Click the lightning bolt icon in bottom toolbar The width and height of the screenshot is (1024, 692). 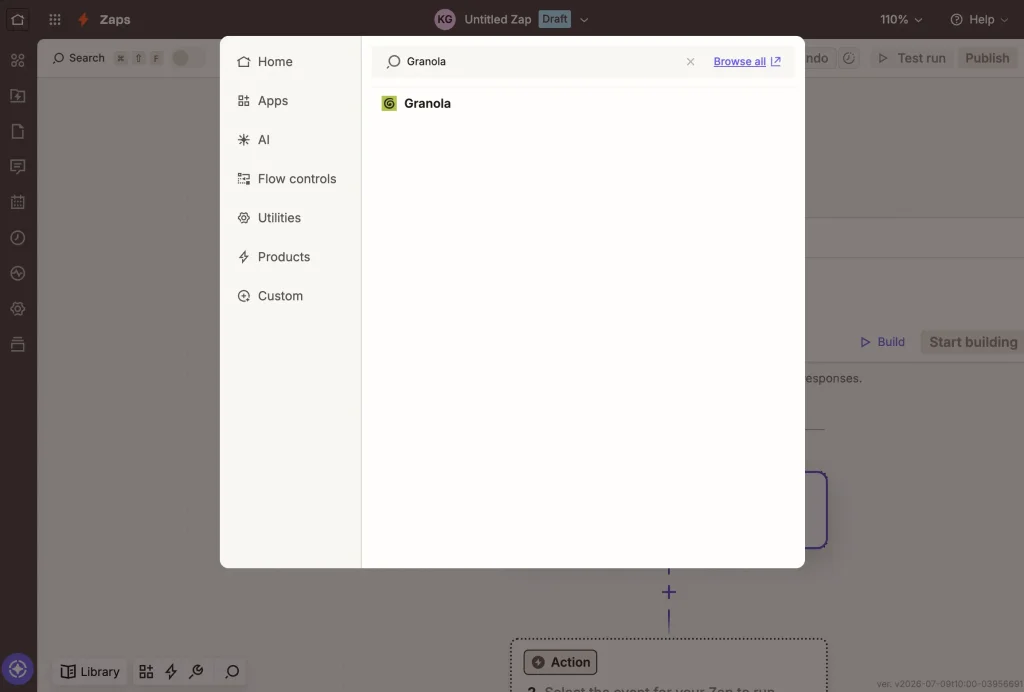[171, 672]
